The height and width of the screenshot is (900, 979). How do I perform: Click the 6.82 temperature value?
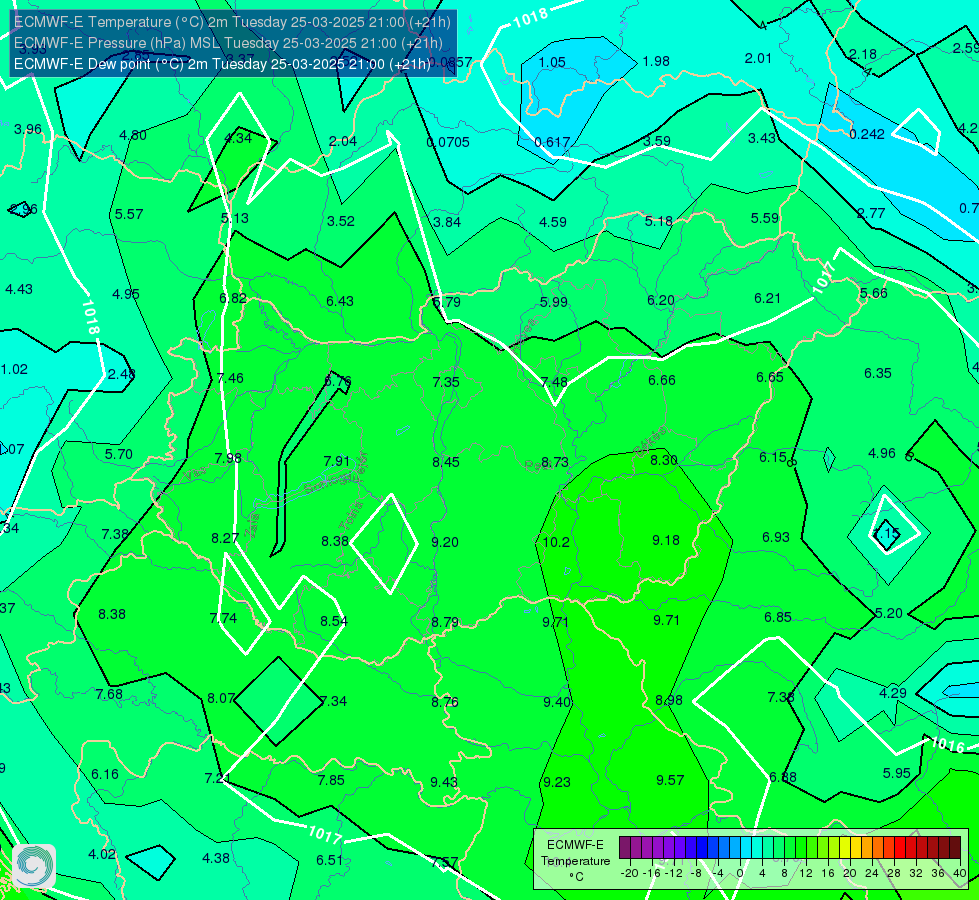[x=233, y=299]
